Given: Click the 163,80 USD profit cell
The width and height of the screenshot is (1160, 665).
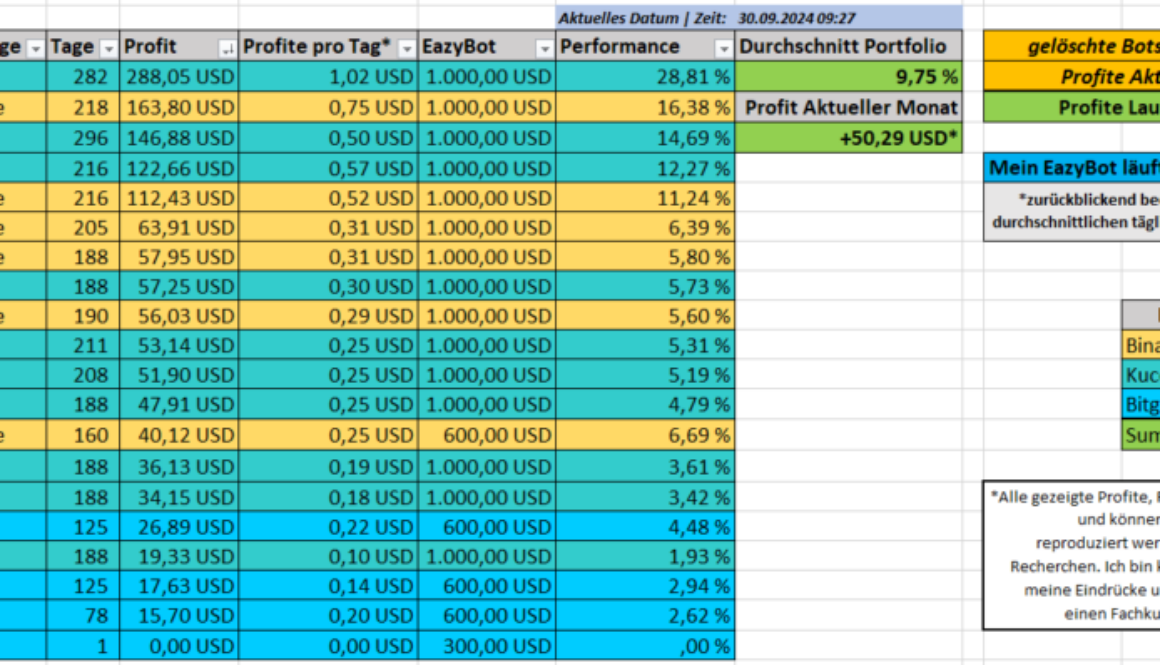Looking at the screenshot, I should (x=179, y=108).
